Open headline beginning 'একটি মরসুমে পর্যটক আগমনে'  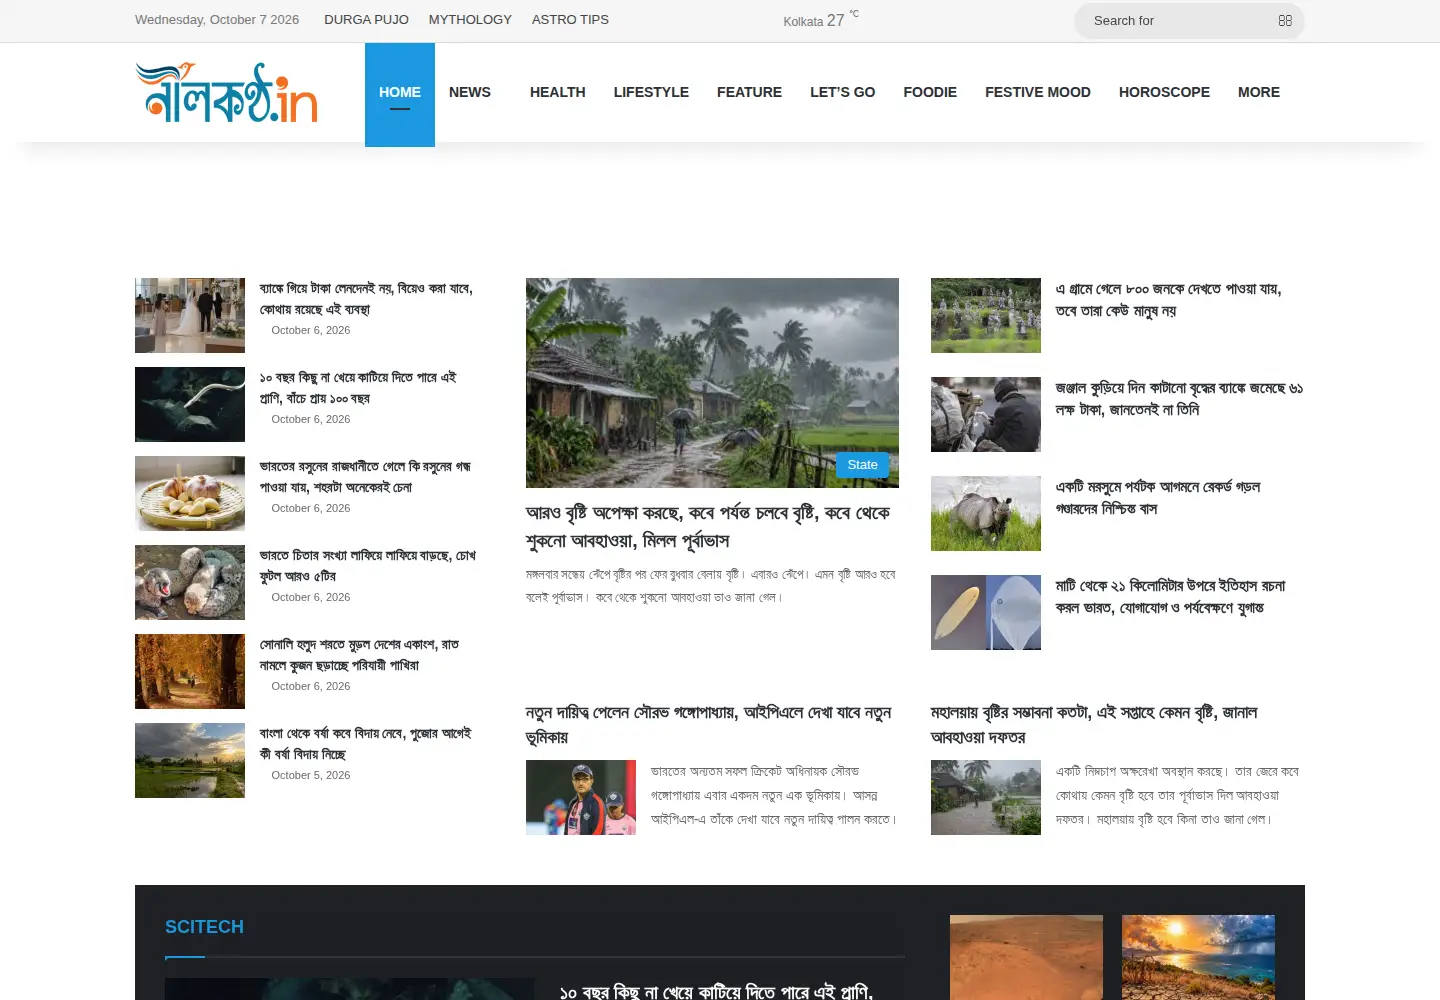pyautogui.click(x=1158, y=498)
